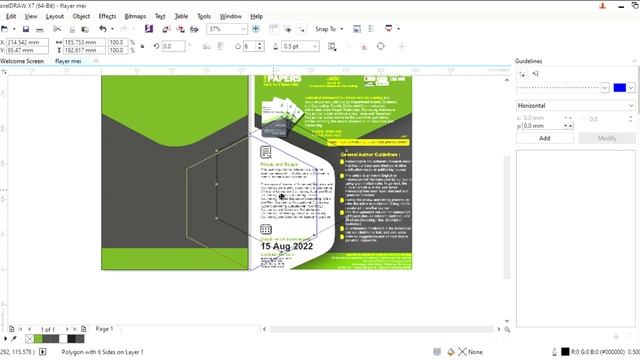The width and height of the screenshot is (640, 360).
Task: Open the Bitmaps menu
Action: point(135,16)
